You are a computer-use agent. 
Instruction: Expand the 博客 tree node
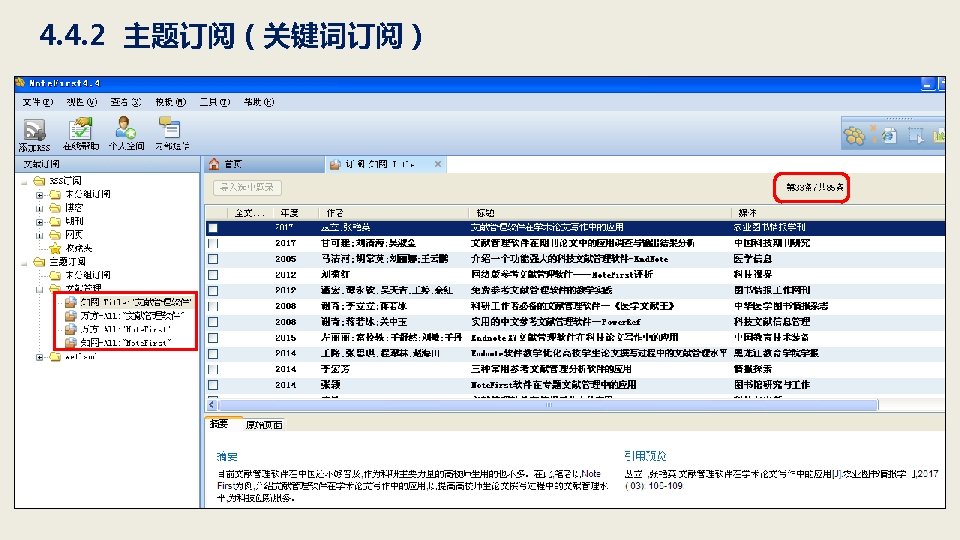40,208
